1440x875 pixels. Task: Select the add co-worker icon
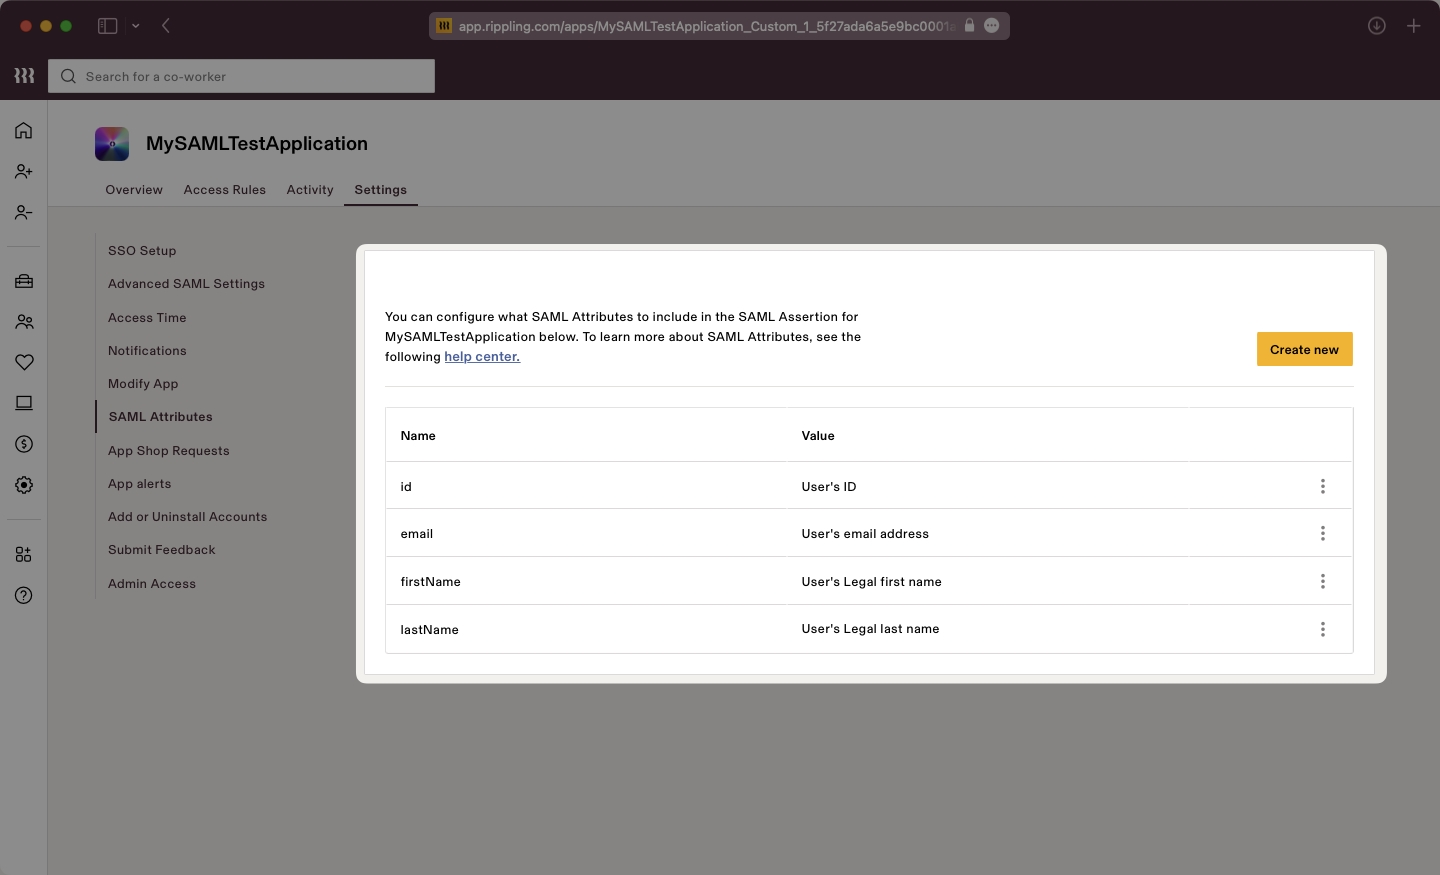click(x=23, y=171)
